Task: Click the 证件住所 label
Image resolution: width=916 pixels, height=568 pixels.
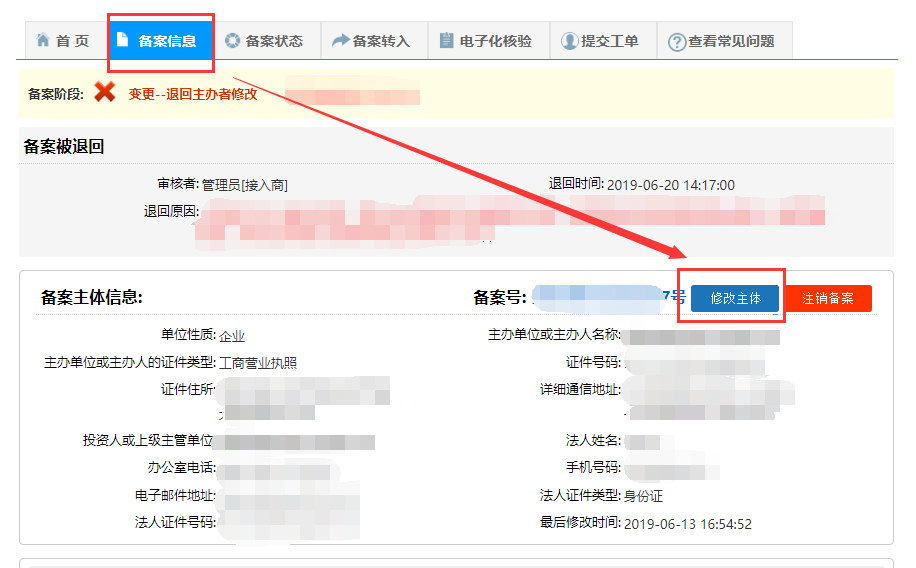Action: (188, 389)
